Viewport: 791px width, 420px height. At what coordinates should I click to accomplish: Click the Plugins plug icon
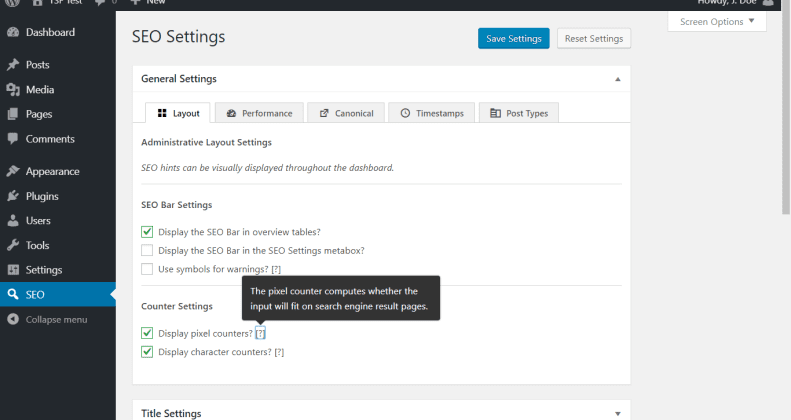click(x=13, y=196)
